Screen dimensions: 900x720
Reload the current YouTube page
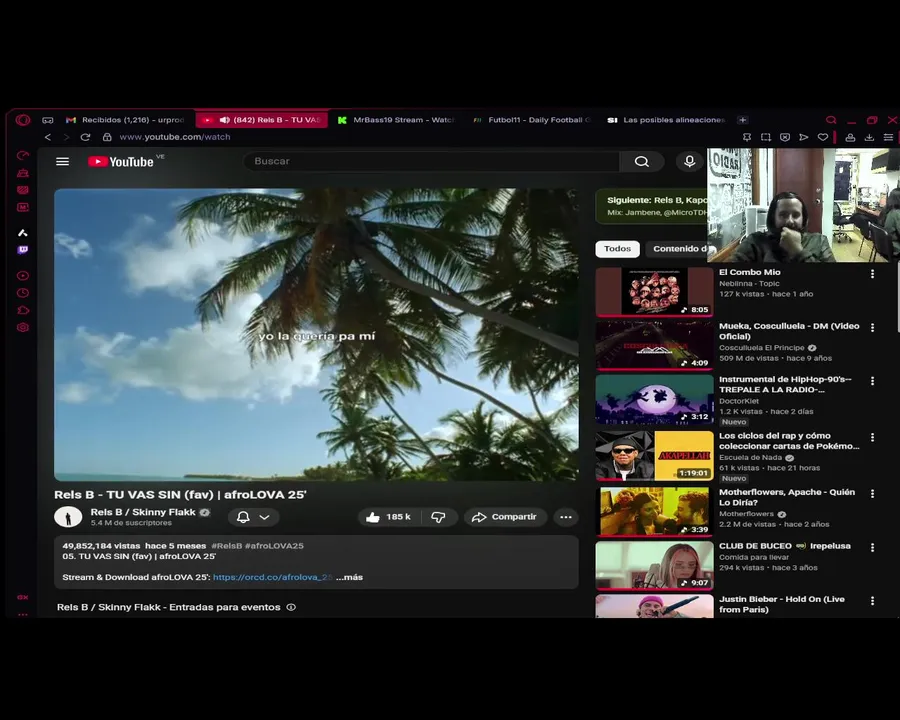tap(85, 137)
